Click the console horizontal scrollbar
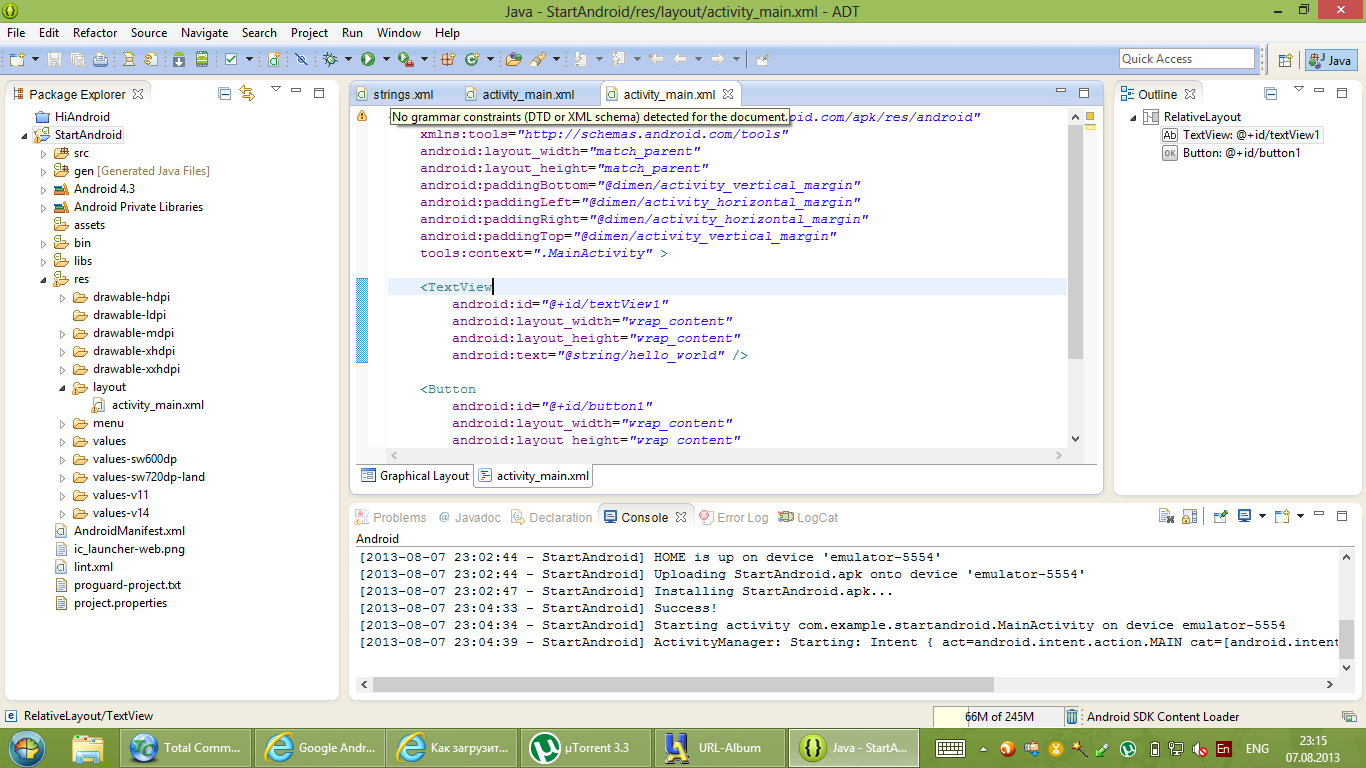The image size is (1366, 768). 683,684
